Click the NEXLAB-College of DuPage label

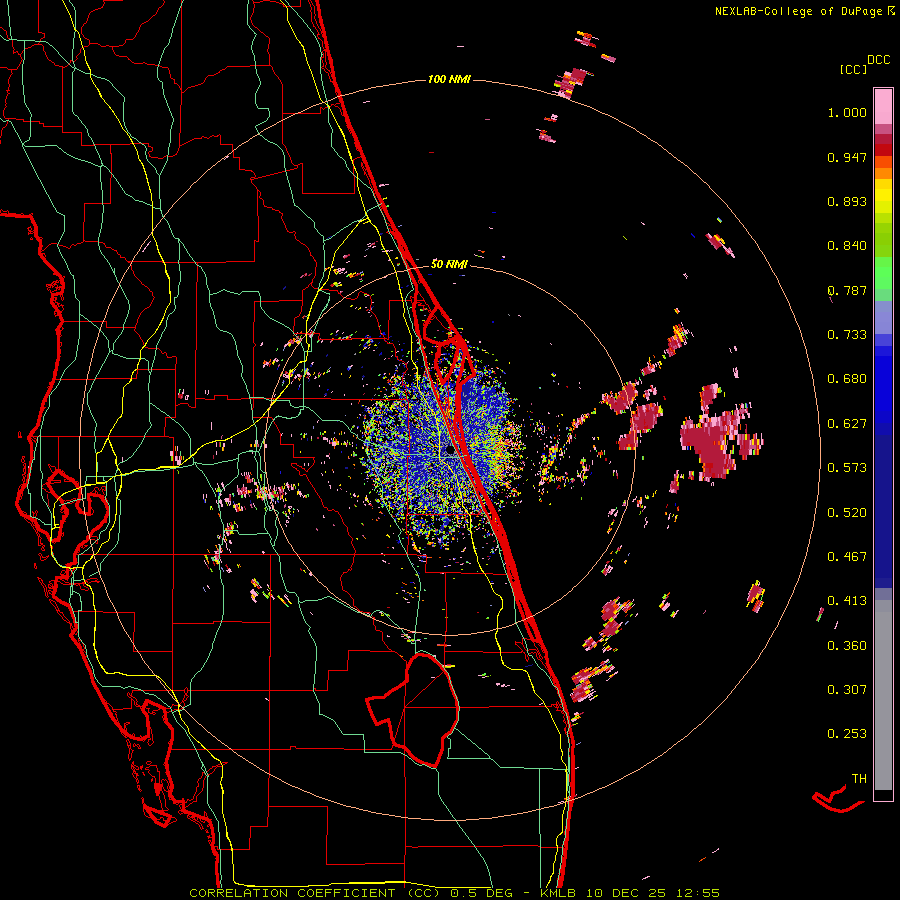(805, 11)
